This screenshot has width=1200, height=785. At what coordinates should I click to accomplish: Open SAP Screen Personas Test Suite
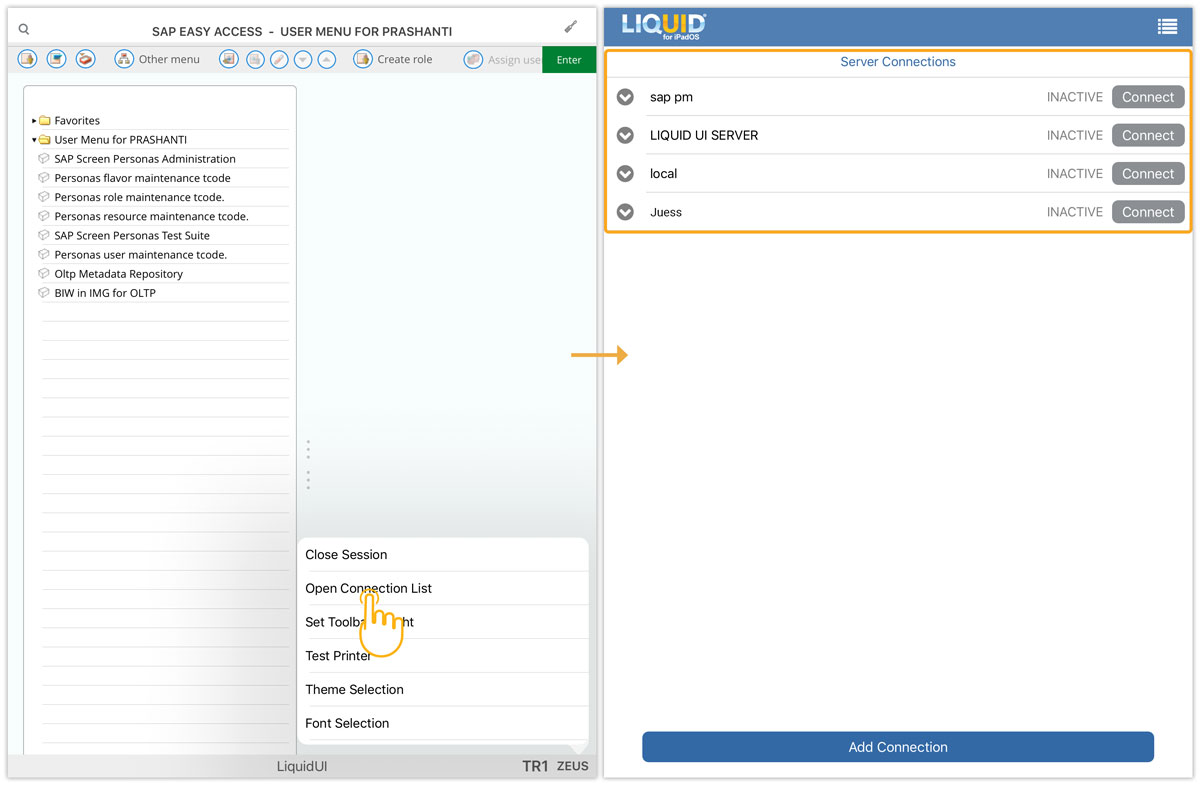click(x=132, y=235)
